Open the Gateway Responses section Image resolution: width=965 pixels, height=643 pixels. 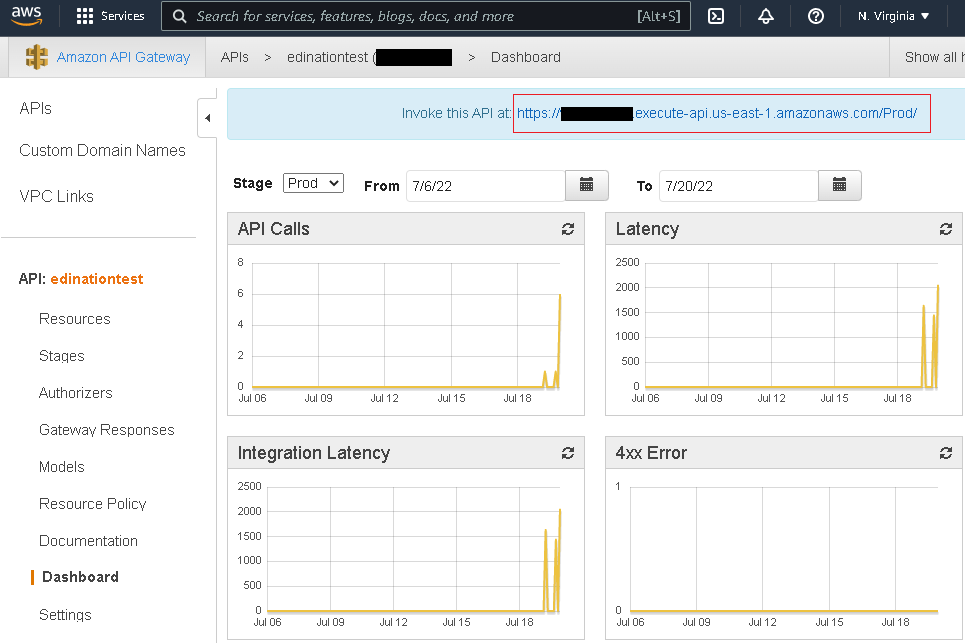click(106, 429)
